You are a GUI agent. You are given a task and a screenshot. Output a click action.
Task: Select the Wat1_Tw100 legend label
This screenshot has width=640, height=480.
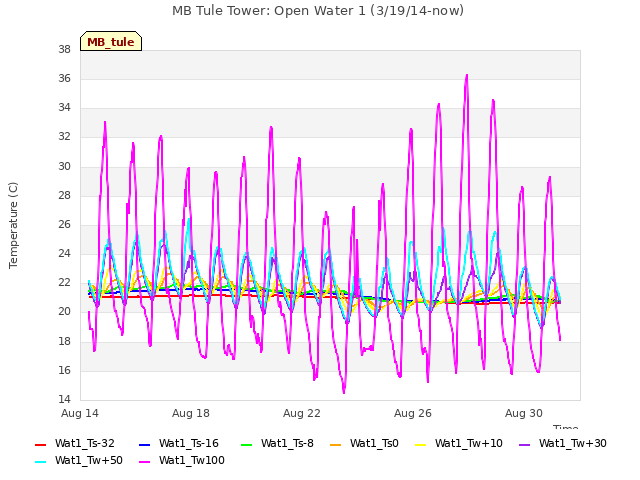click(x=192, y=461)
